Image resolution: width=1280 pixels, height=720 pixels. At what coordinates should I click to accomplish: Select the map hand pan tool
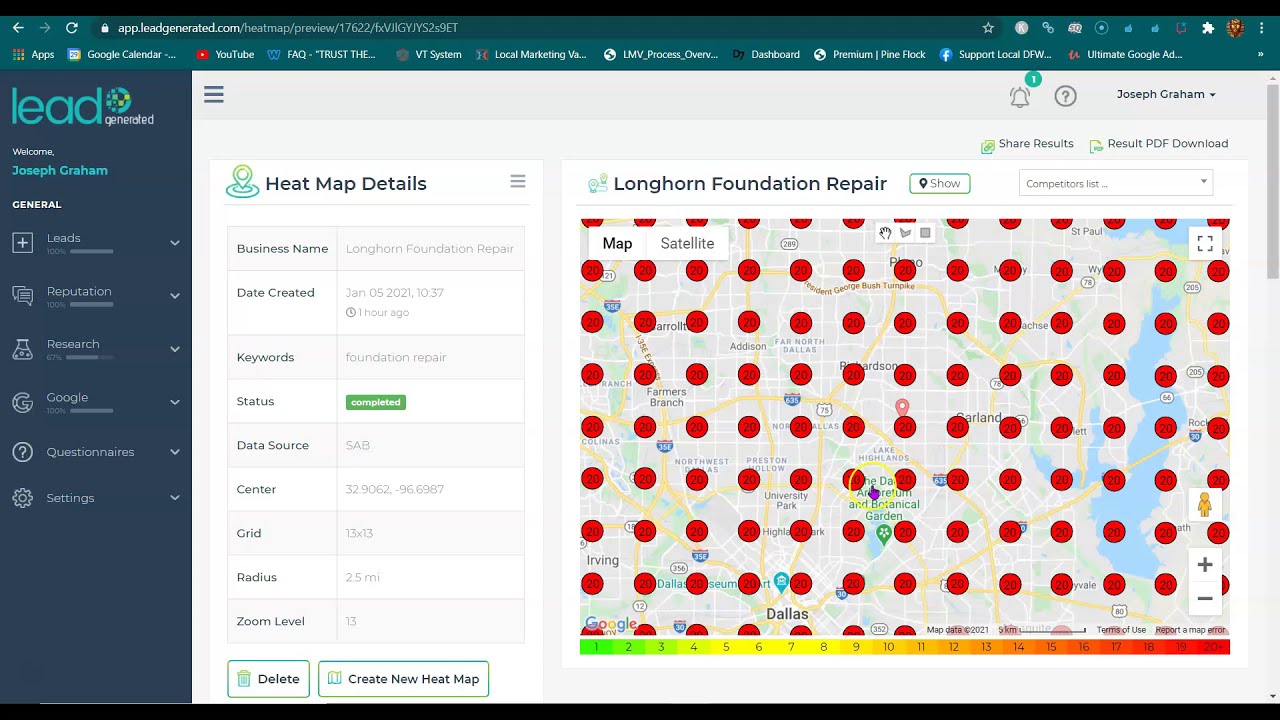[885, 233]
